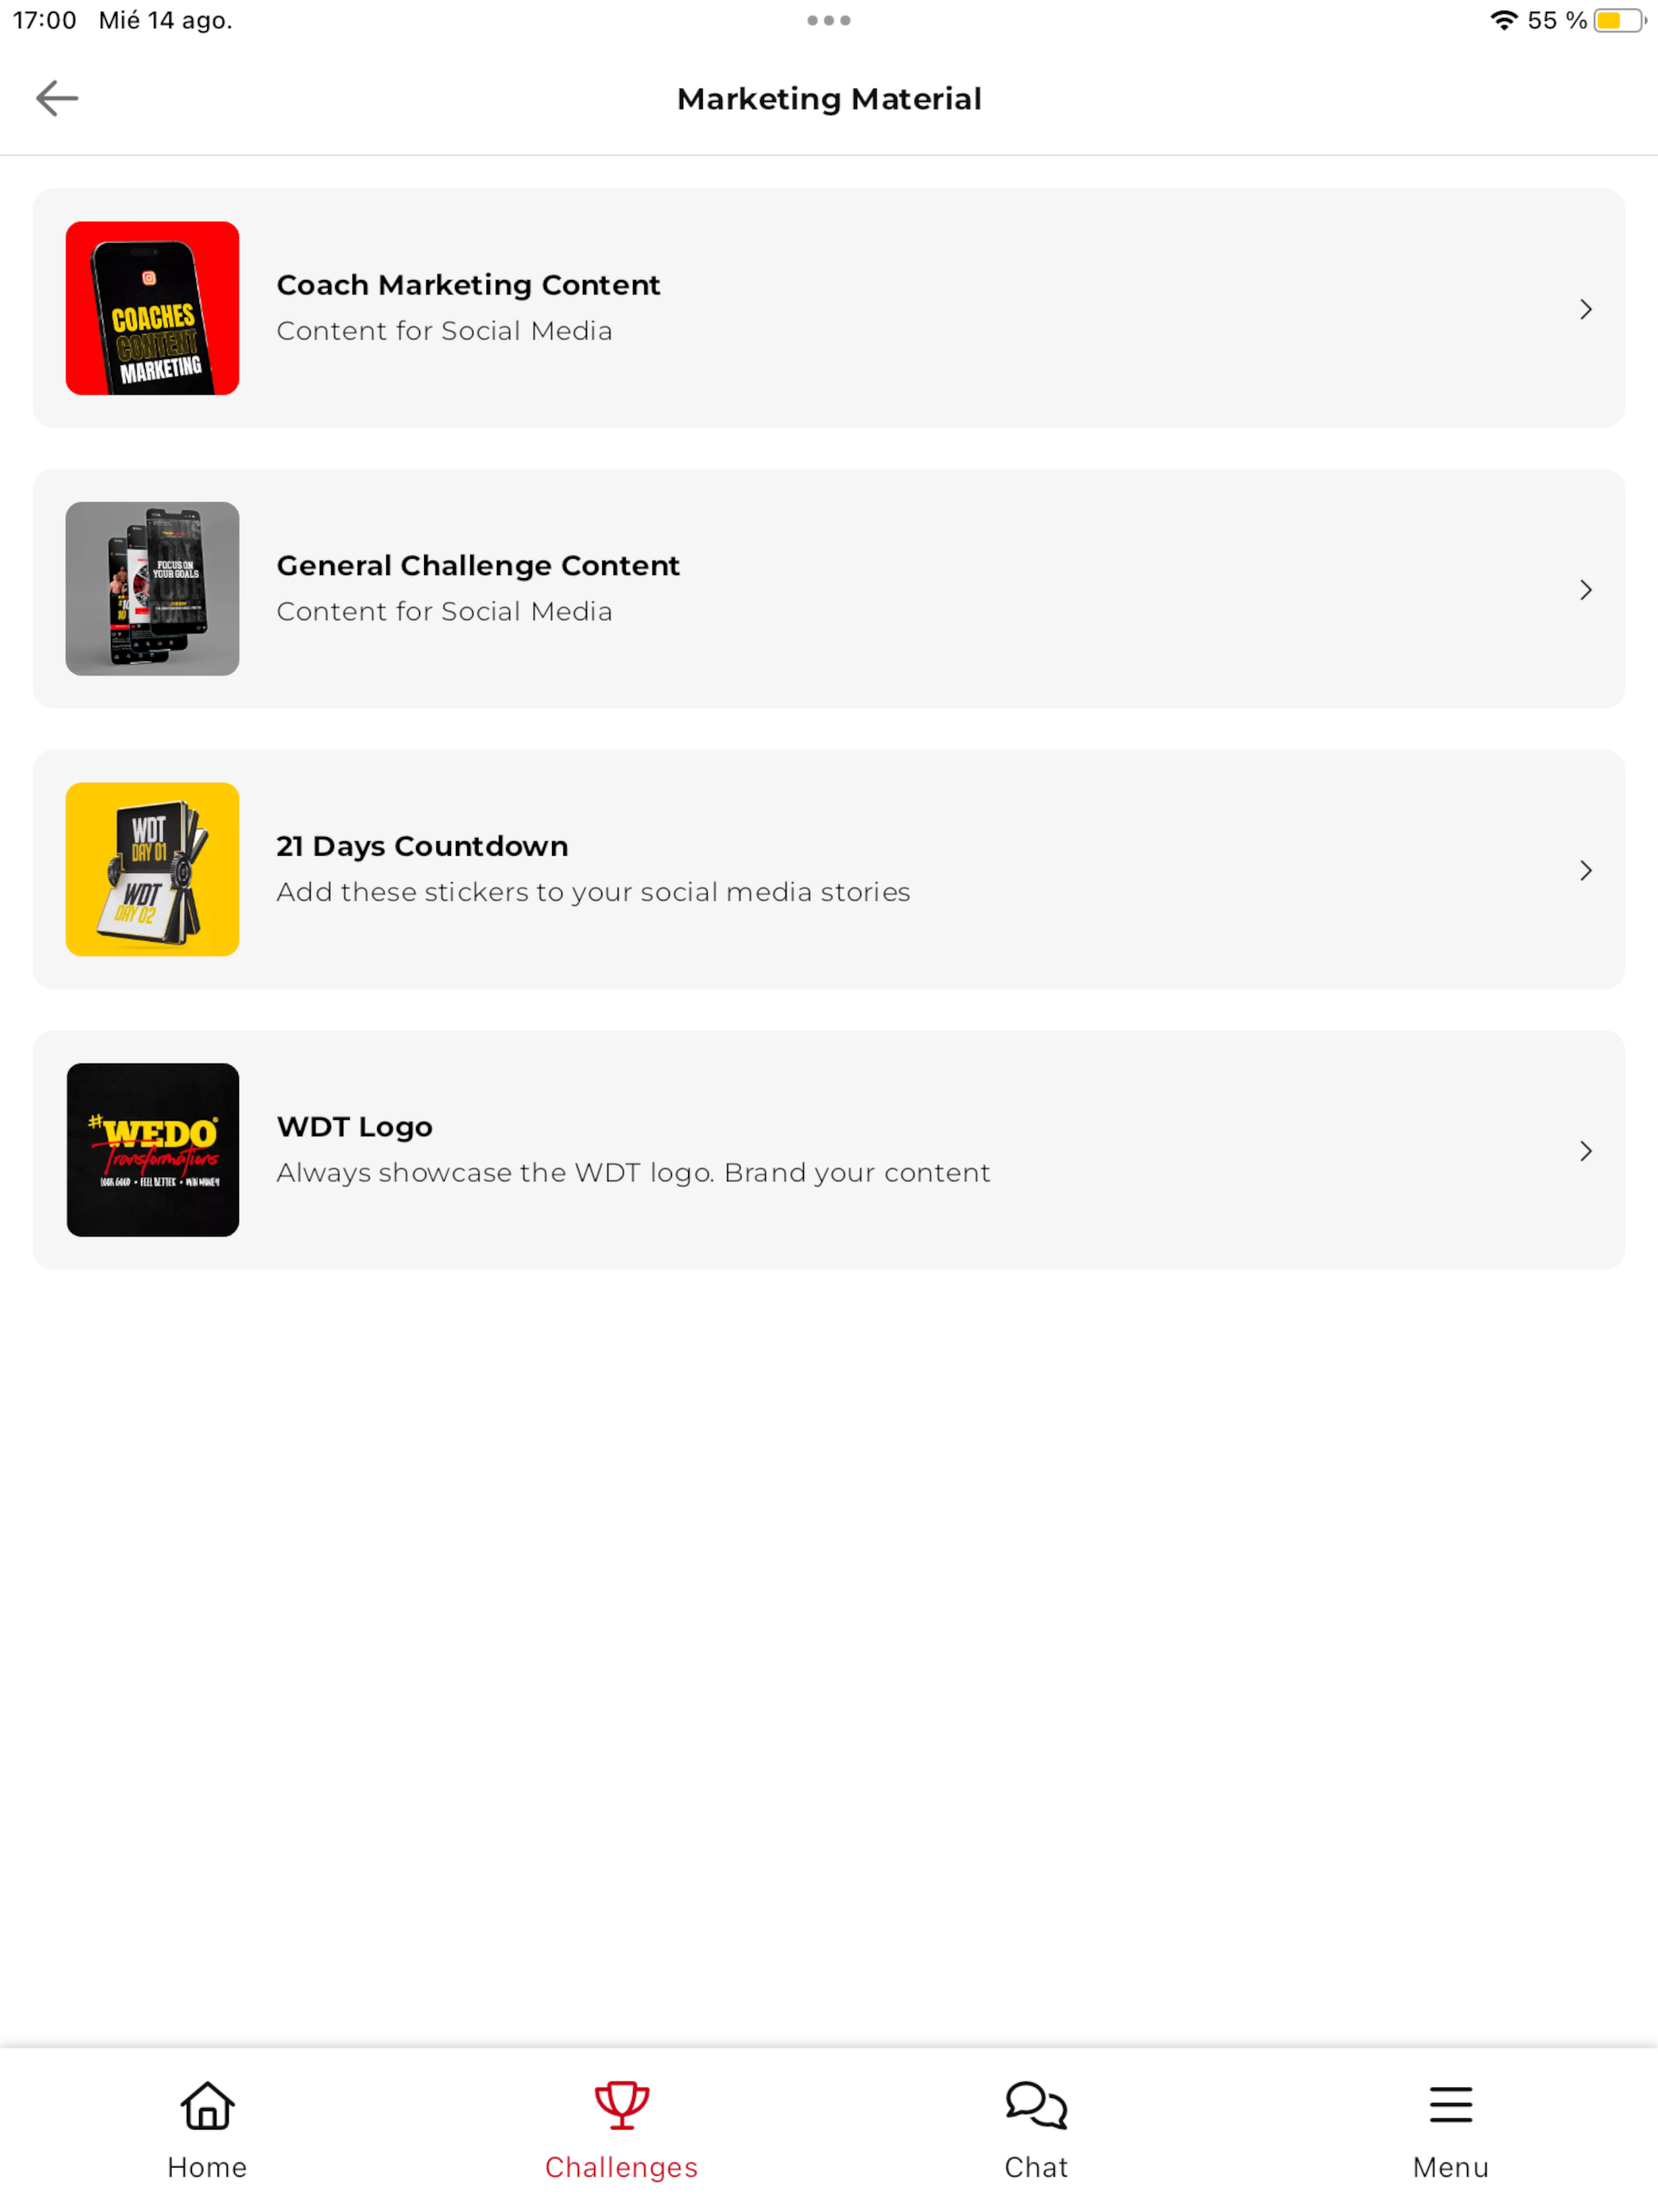Open Coach Marketing Content title
Screen dimensions: 1658x2212
tap(468, 285)
